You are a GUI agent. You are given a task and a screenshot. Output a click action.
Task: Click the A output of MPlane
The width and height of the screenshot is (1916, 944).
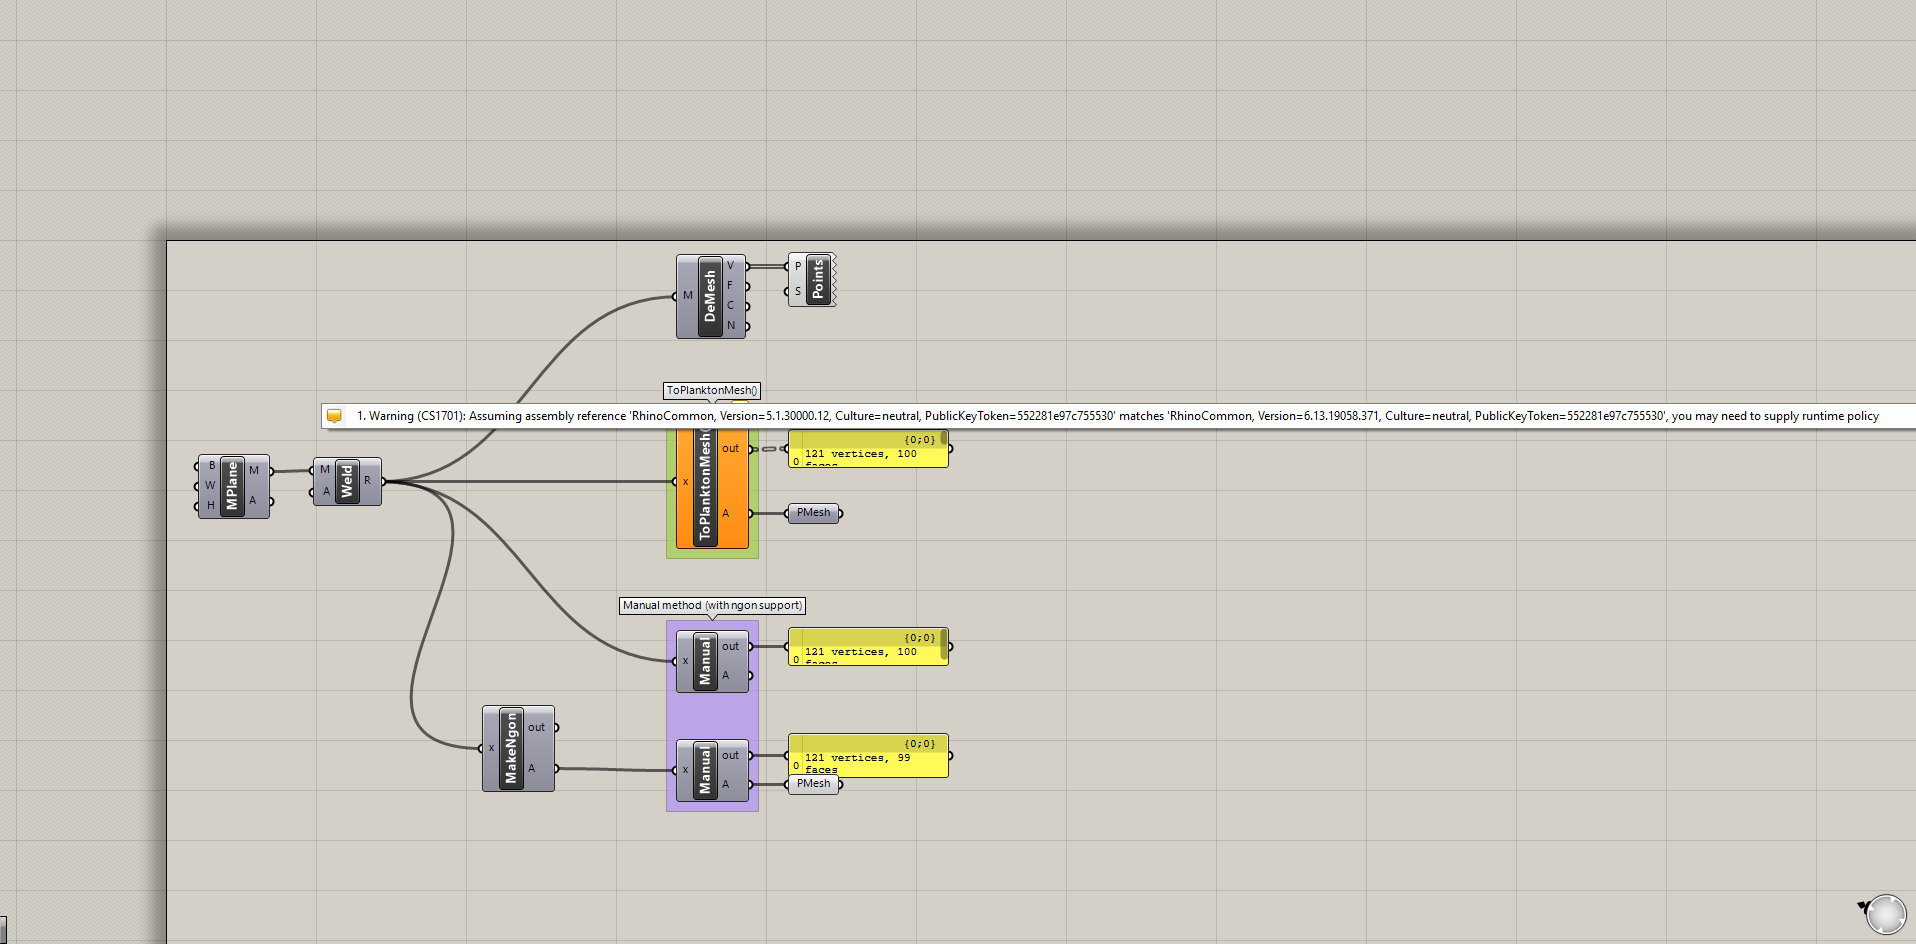(x=253, y=500)
